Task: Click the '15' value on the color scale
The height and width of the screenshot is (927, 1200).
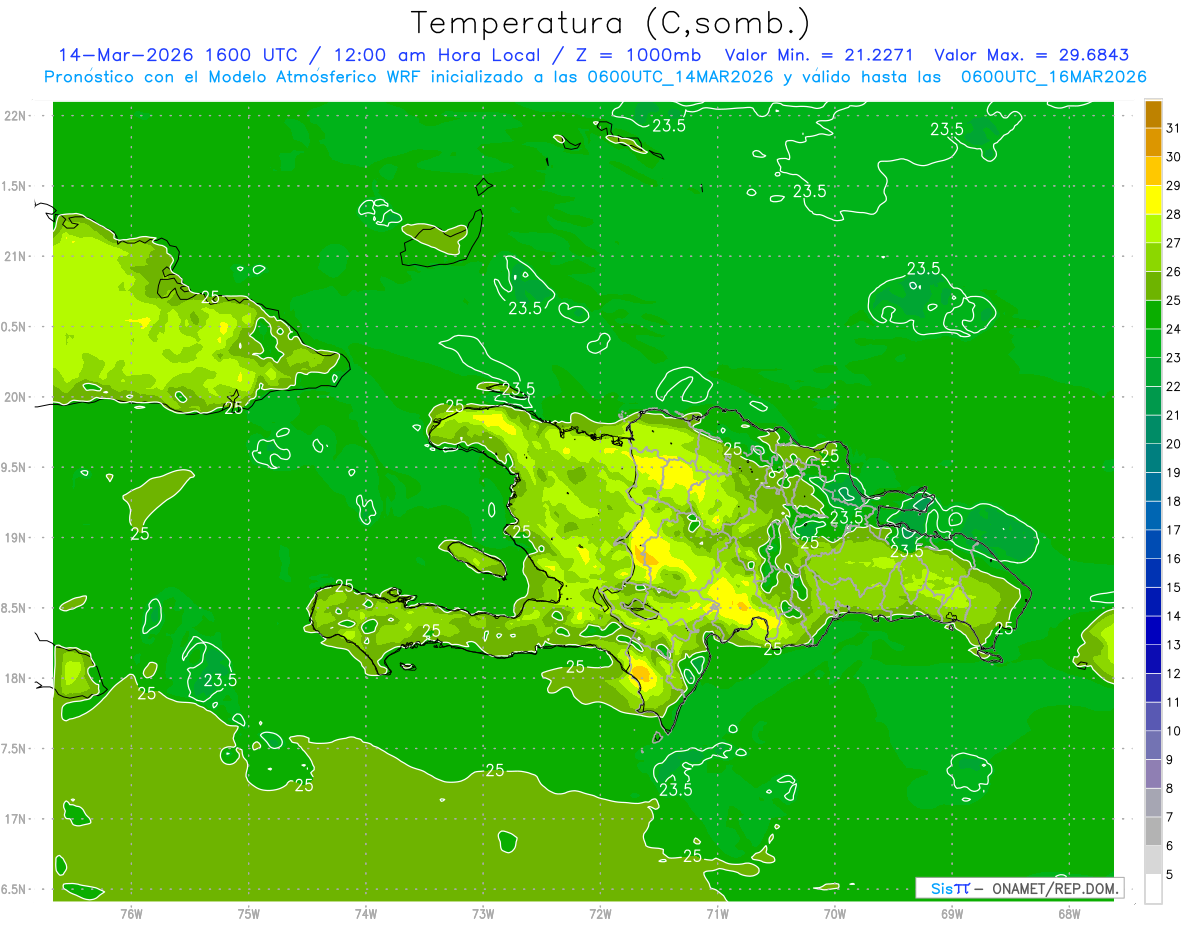Action: (x=1174, y=588)
